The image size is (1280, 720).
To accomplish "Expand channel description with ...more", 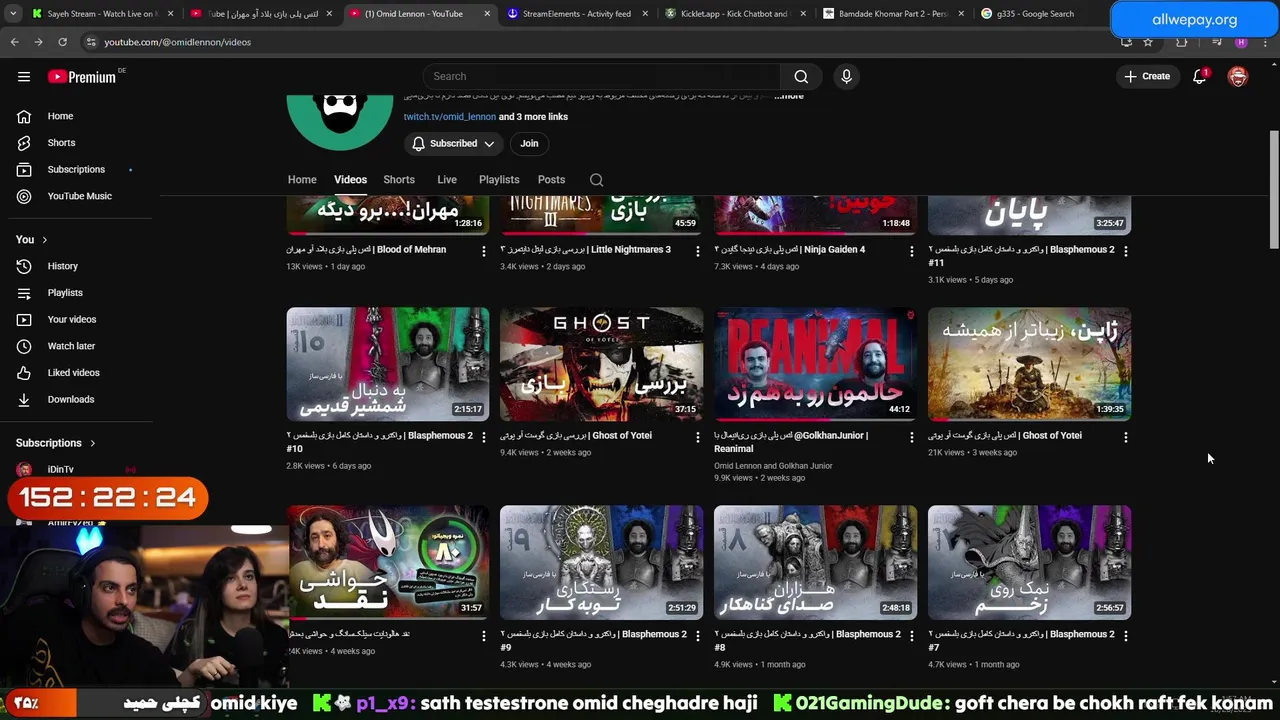I will coord(788,96).
